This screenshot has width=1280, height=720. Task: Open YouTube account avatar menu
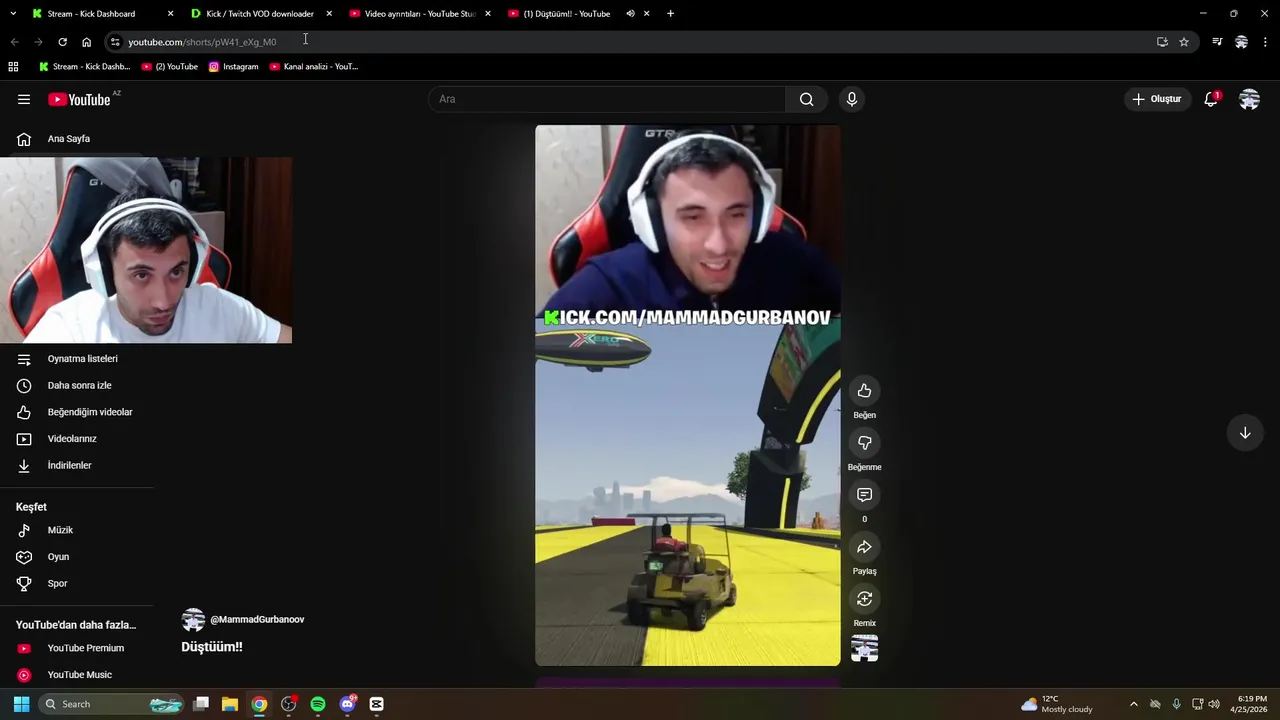[x=1249, y=99]
